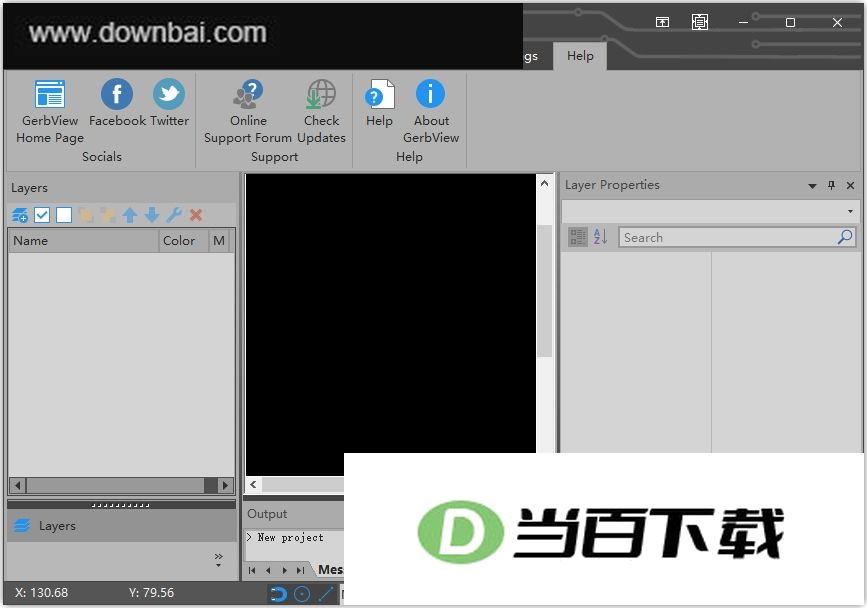
Task: Click the second disabled orange layer icon
Action: click(108, 215)
